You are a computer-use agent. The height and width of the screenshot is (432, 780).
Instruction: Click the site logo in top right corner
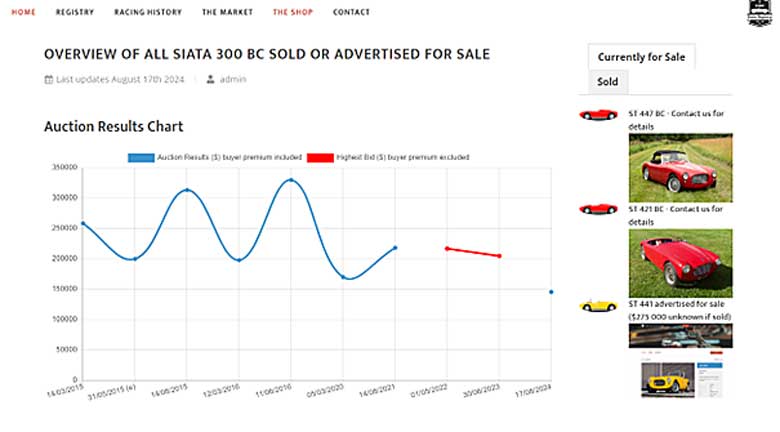coord(764,10)
